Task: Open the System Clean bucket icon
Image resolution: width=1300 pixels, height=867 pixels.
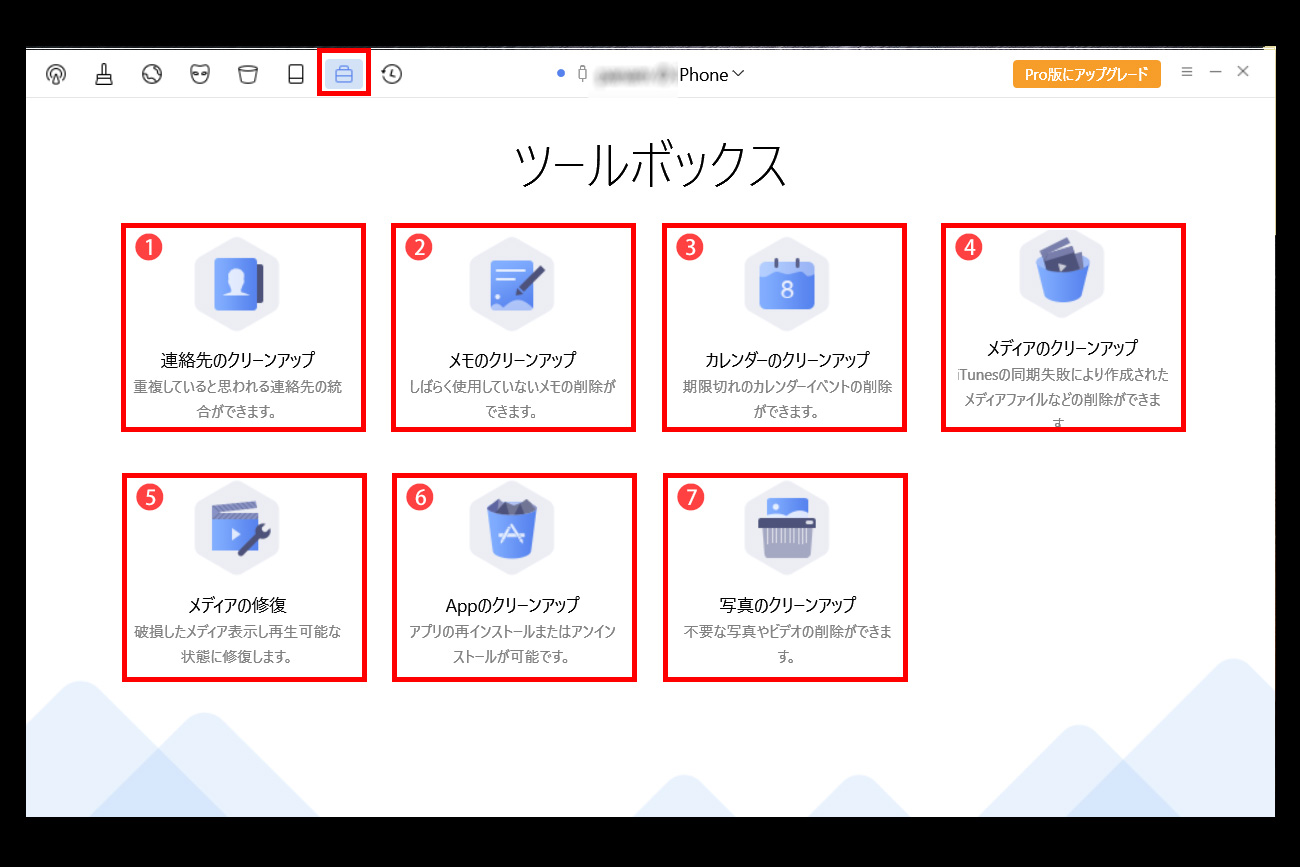Action: coord(248,74)
